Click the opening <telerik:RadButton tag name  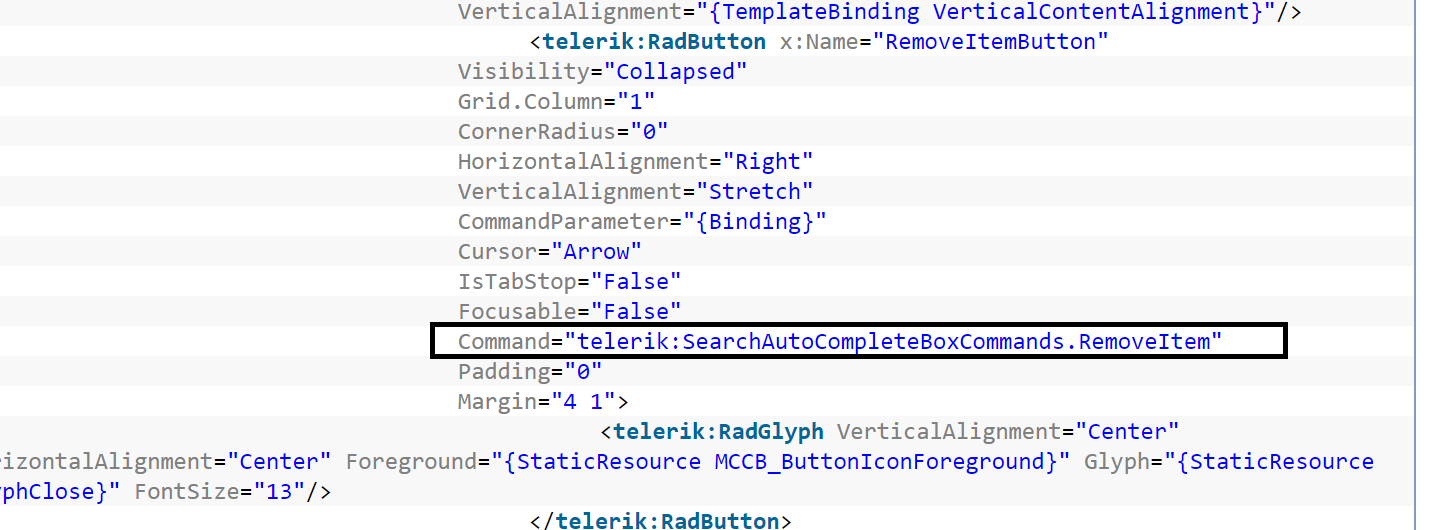point(648,42)
